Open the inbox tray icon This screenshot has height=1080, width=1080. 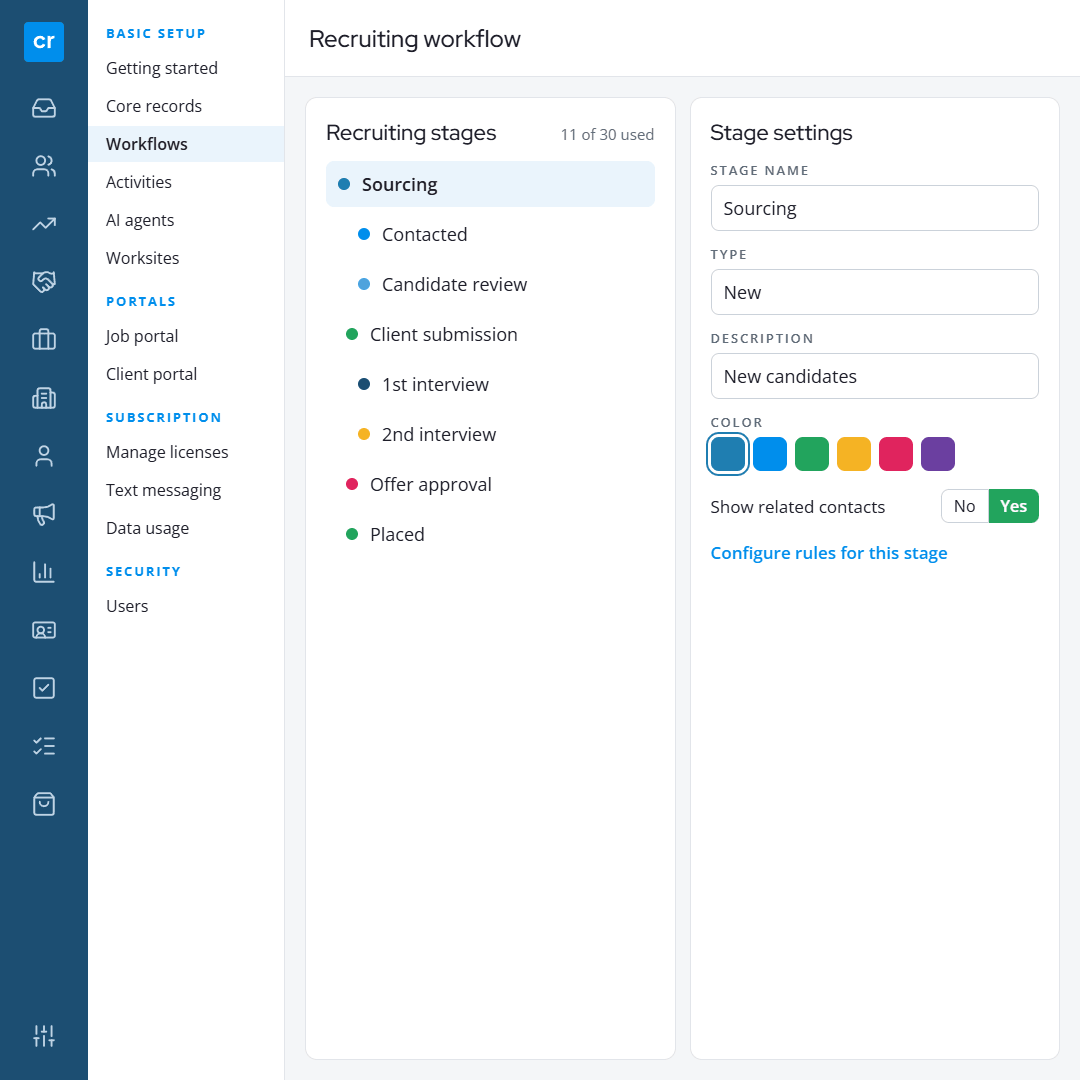44,108
